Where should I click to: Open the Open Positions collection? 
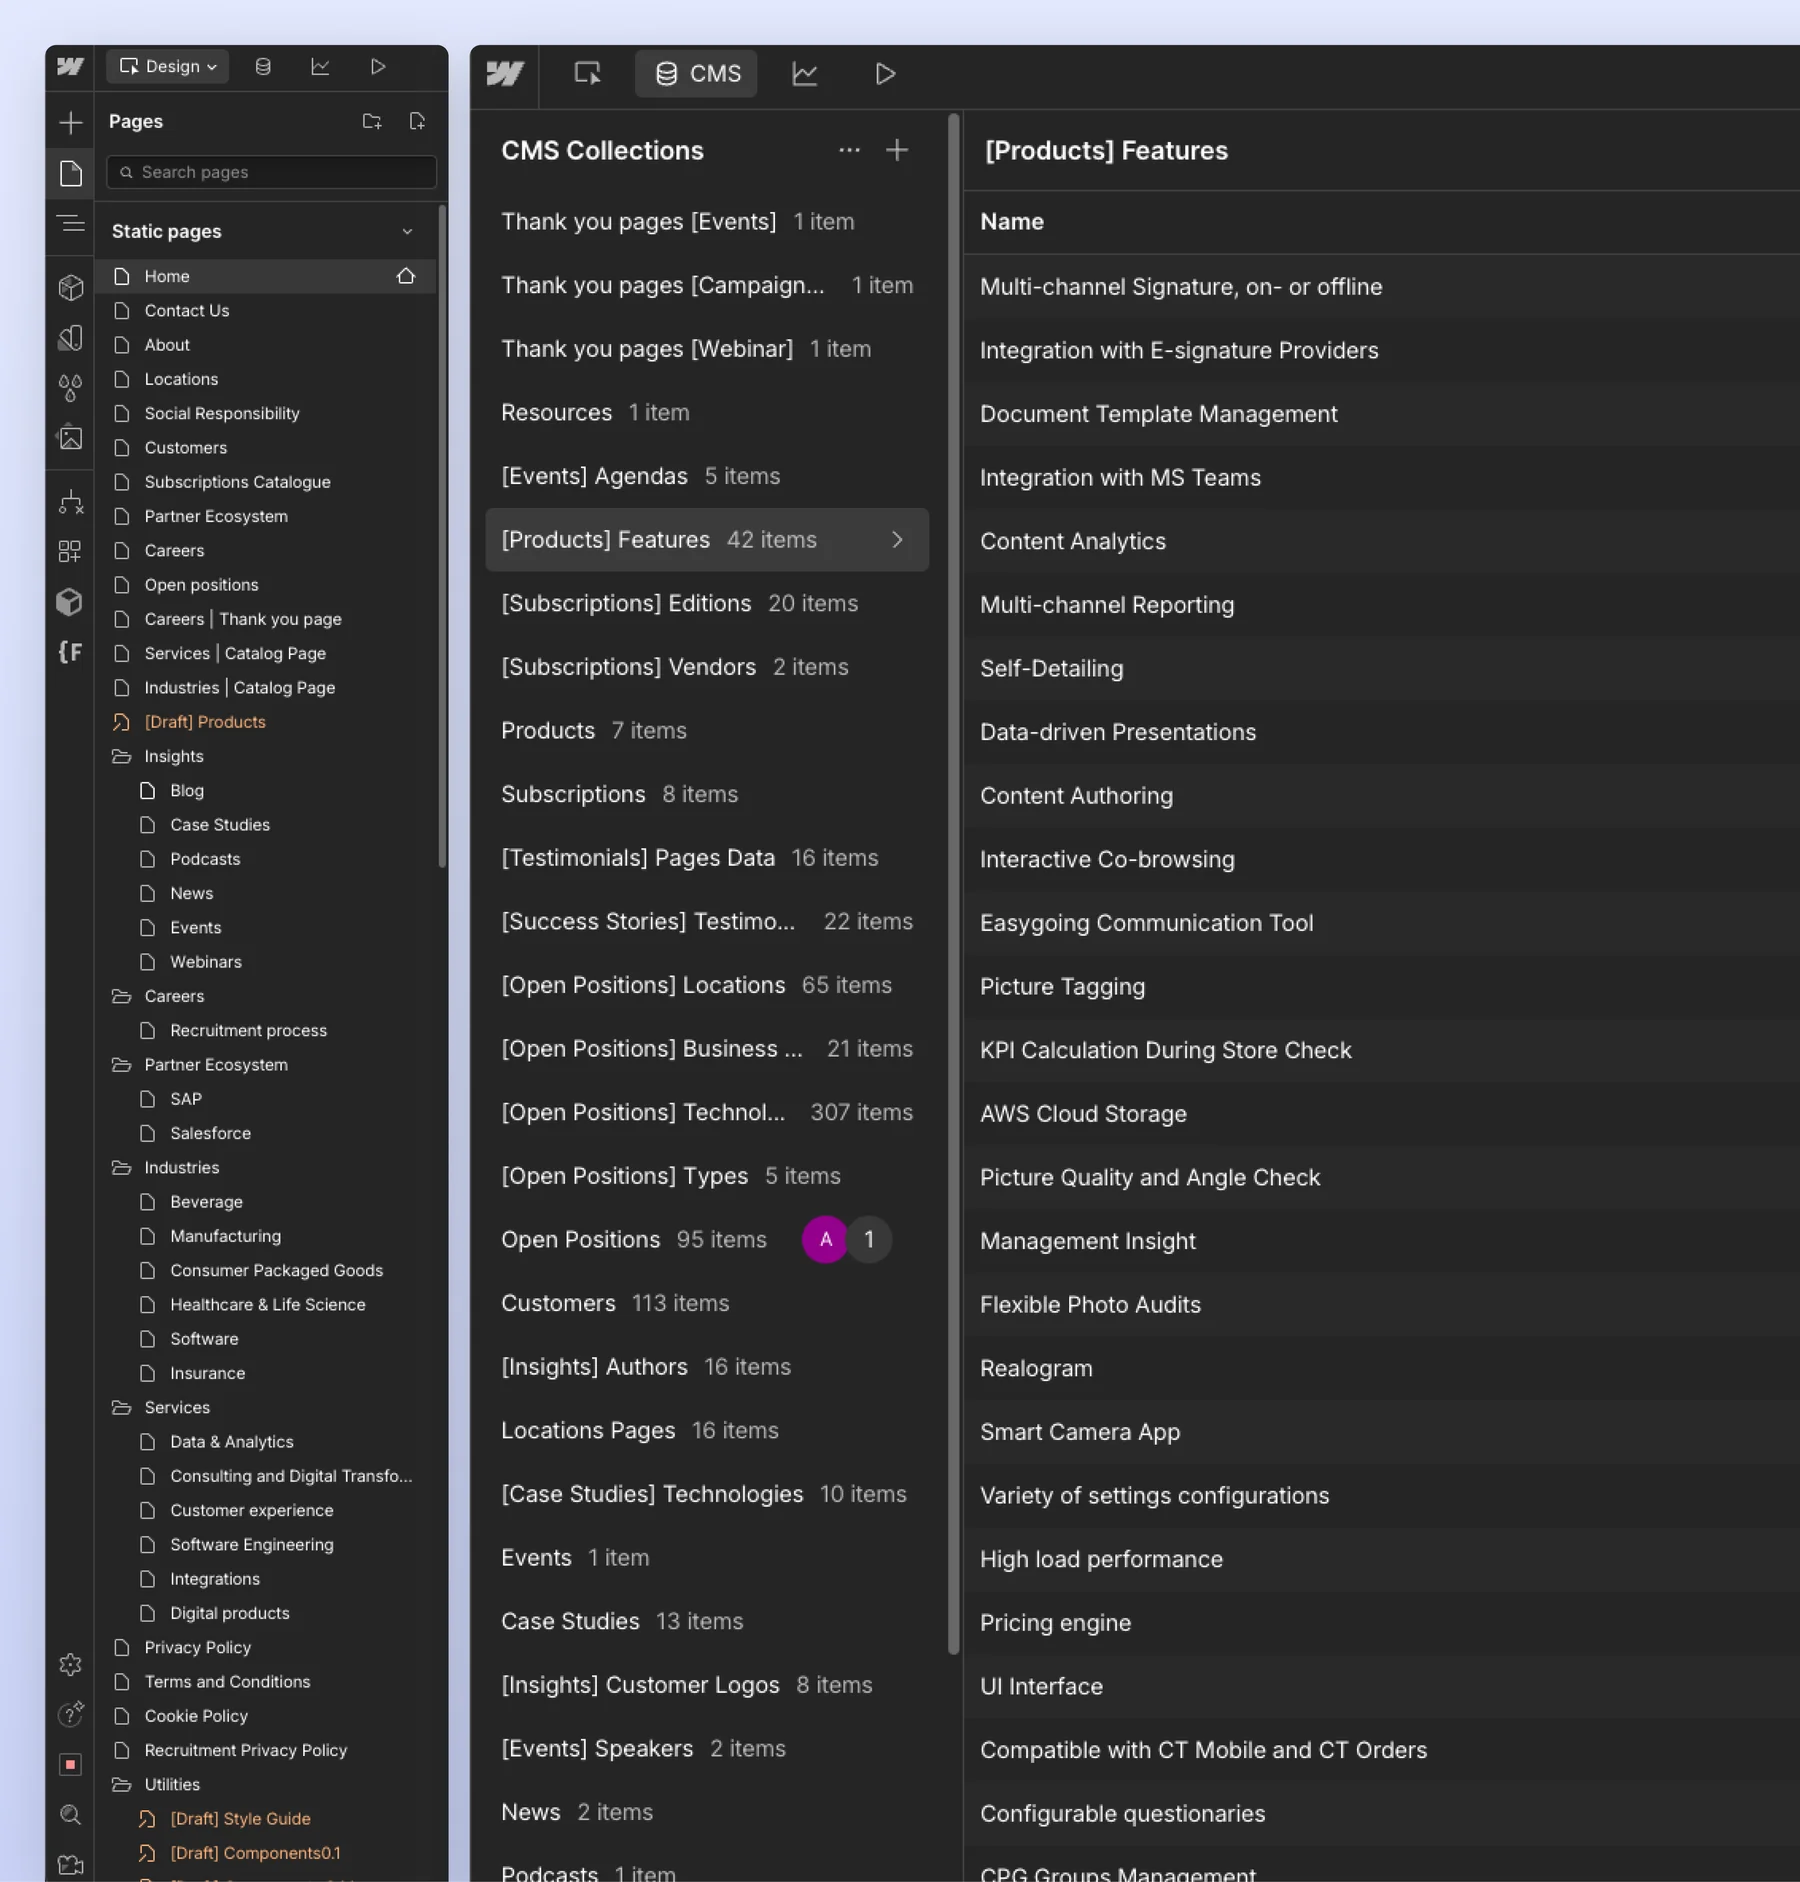707,1239
